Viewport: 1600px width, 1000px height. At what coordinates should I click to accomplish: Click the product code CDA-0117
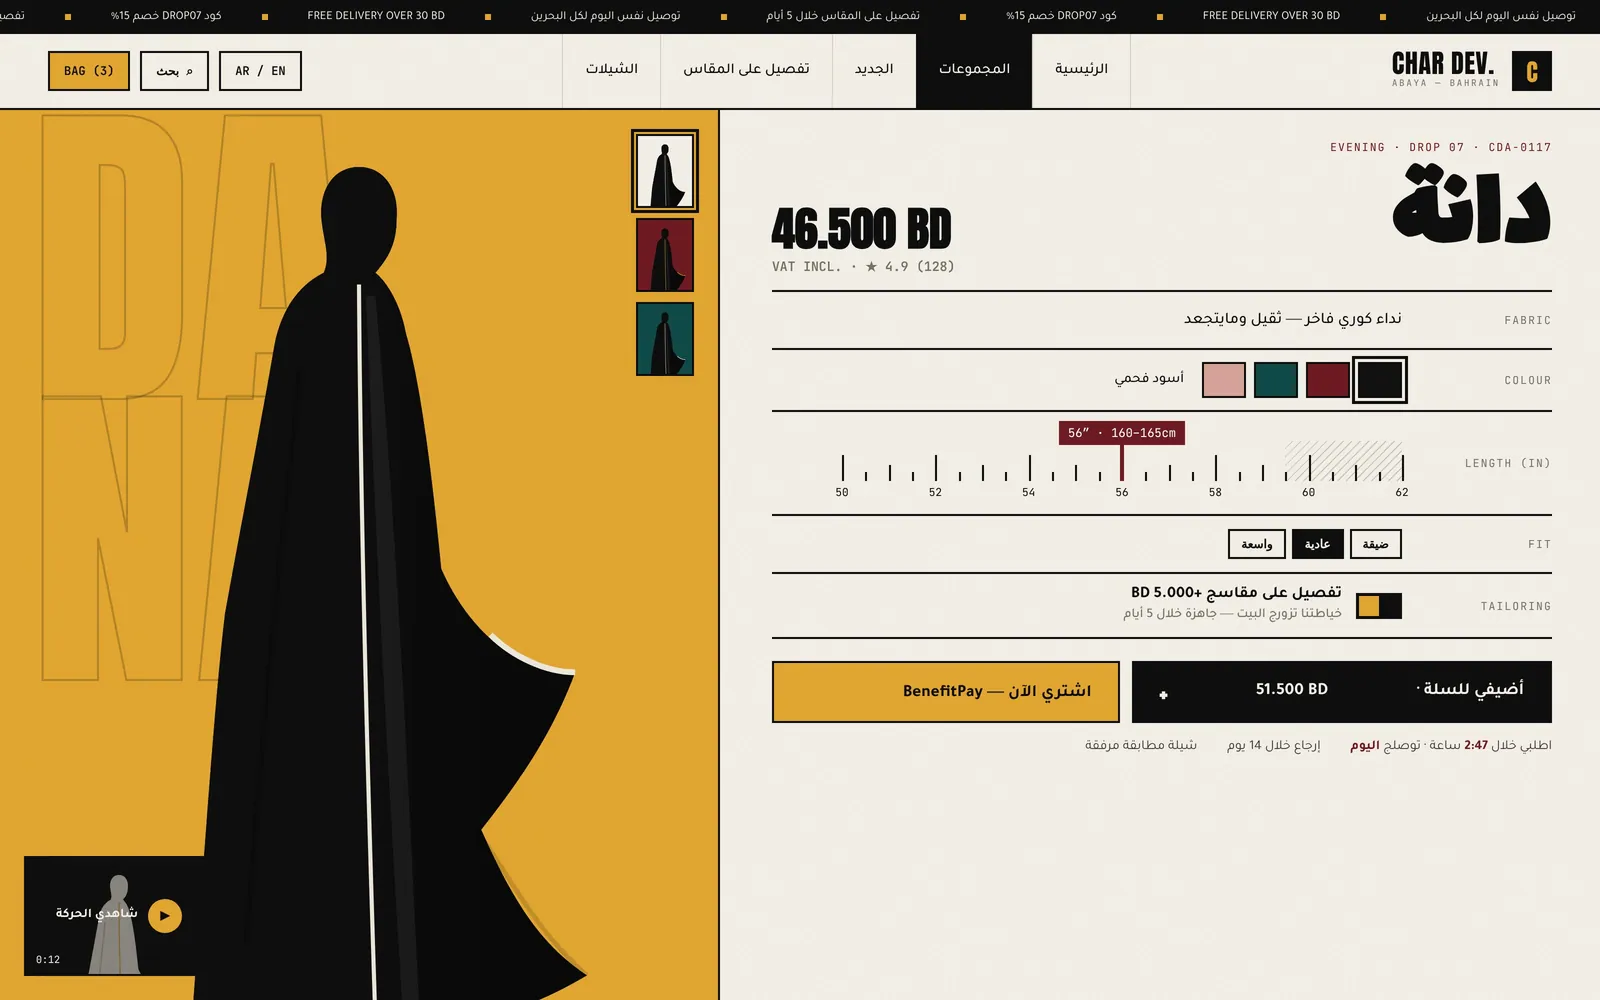click(1520, 147)
